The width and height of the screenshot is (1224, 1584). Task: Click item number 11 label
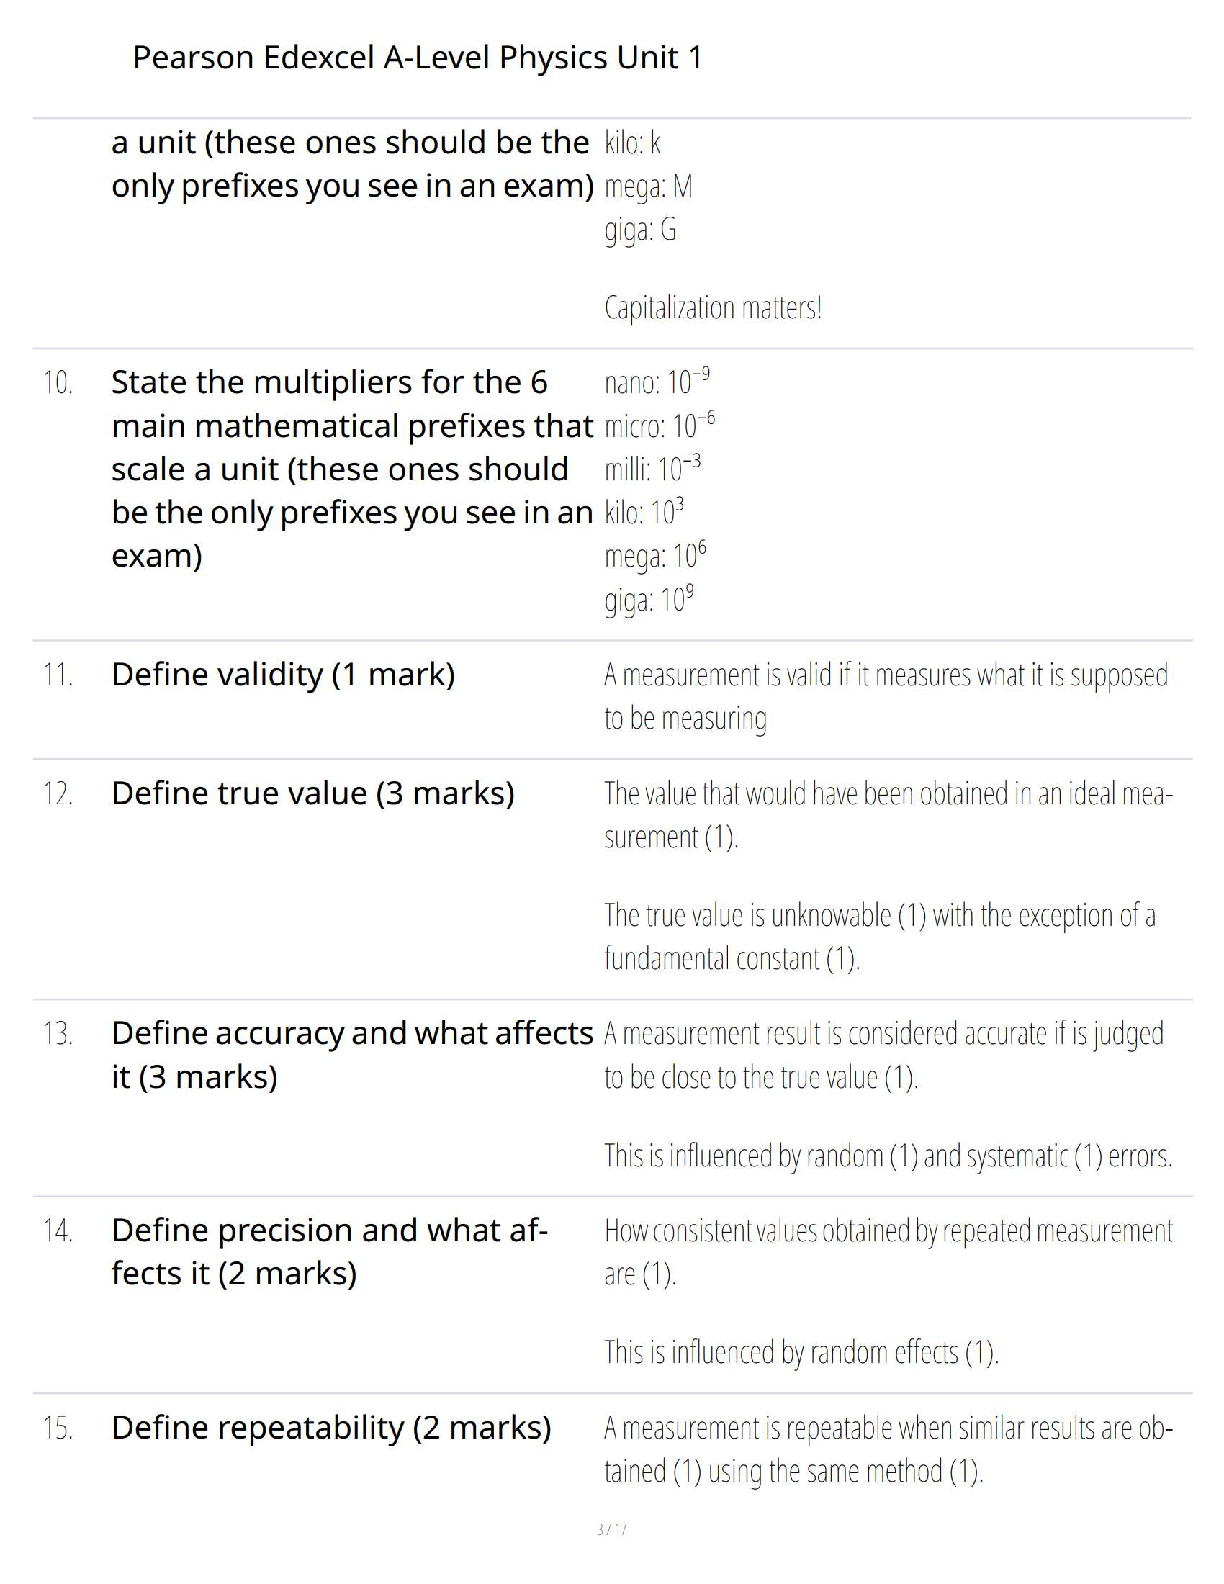tap(58, 675)
